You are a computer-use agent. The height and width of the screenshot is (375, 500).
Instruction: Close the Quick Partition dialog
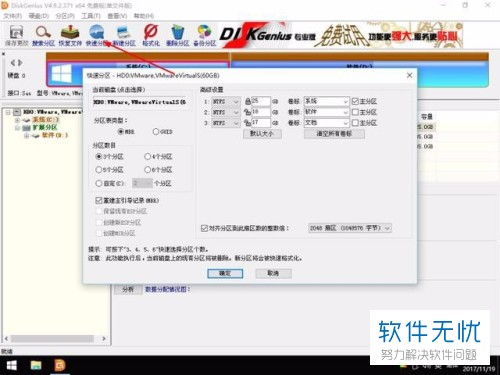(x=409, y=76)
